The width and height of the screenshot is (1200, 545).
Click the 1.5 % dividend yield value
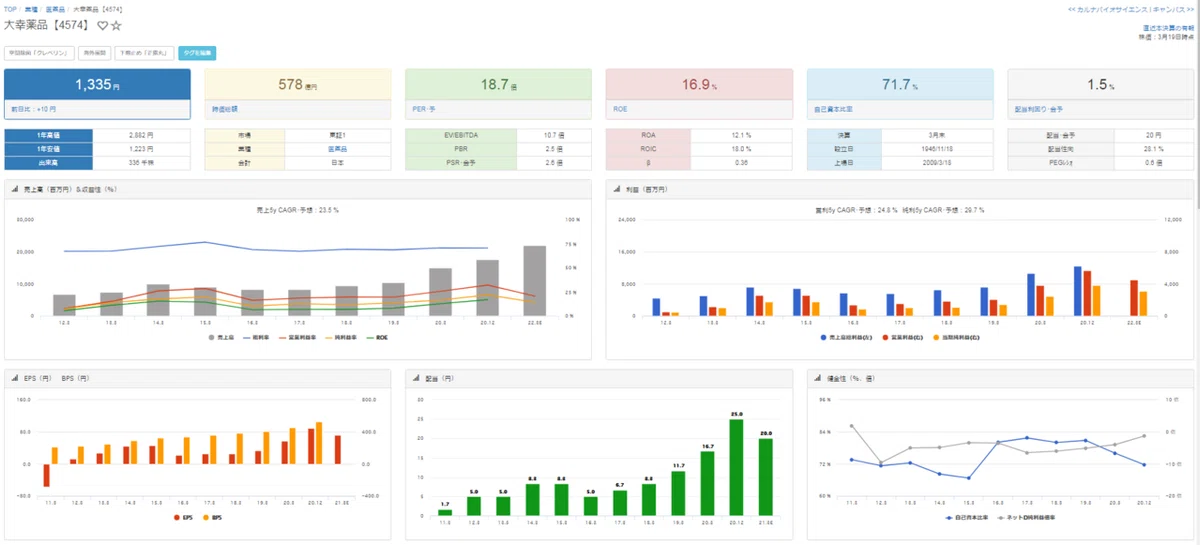pyautogui.click(x=1101, y=85)
